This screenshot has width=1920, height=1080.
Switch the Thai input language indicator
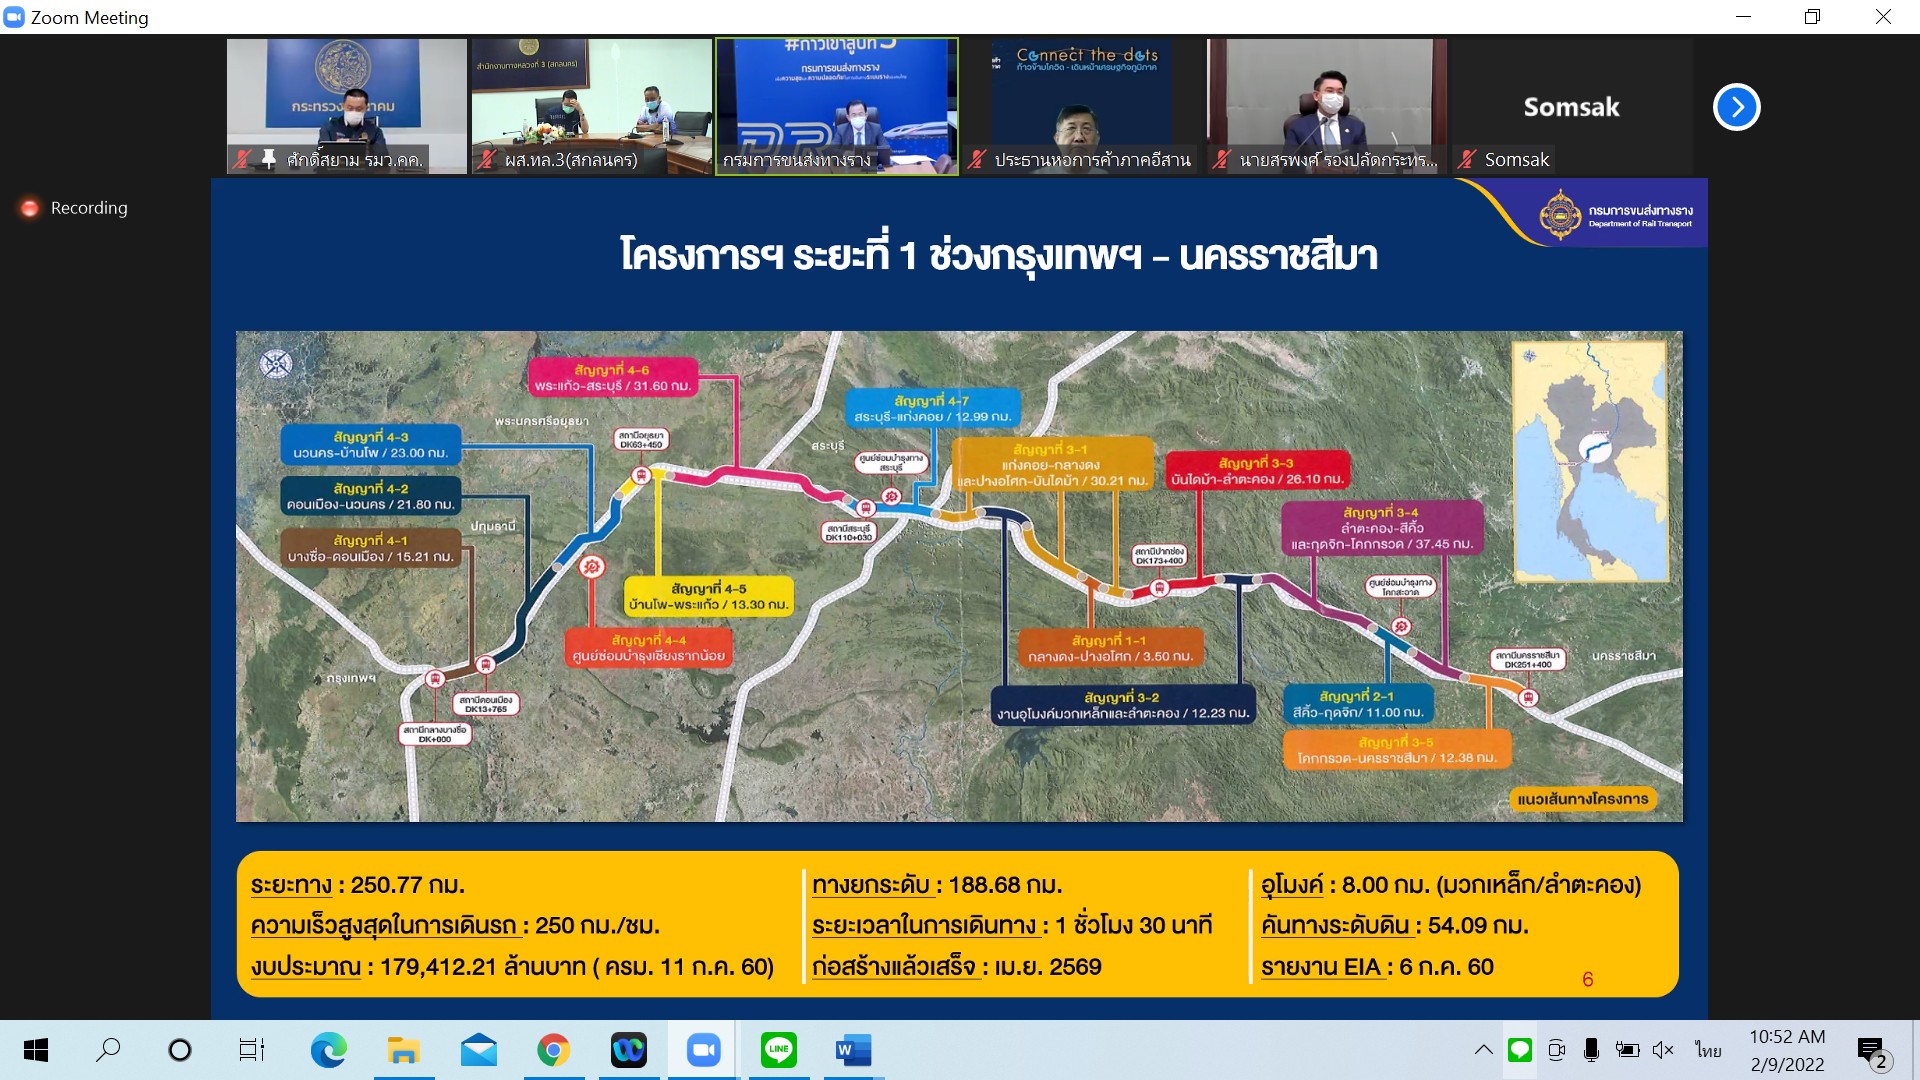coord(1708,1050)
